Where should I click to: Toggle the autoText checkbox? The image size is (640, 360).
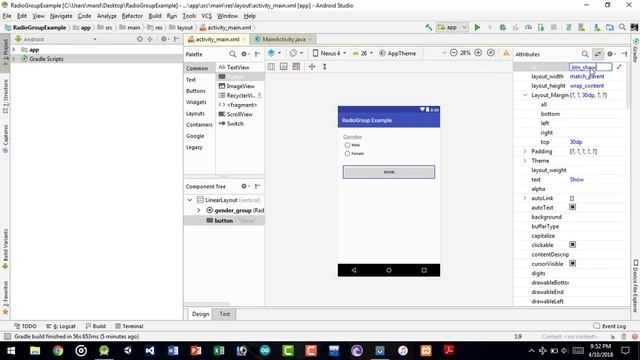click(x=573, y=207)
